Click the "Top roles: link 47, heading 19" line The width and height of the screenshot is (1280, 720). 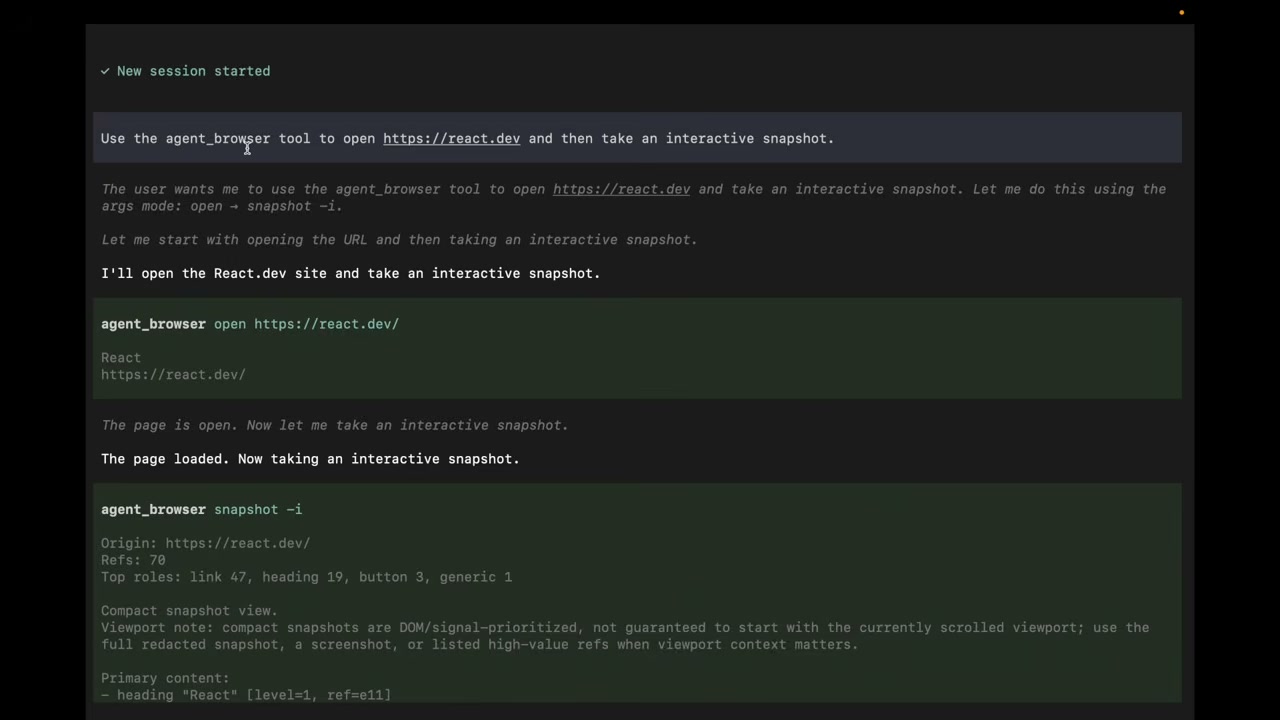click(x=306, y=577)
